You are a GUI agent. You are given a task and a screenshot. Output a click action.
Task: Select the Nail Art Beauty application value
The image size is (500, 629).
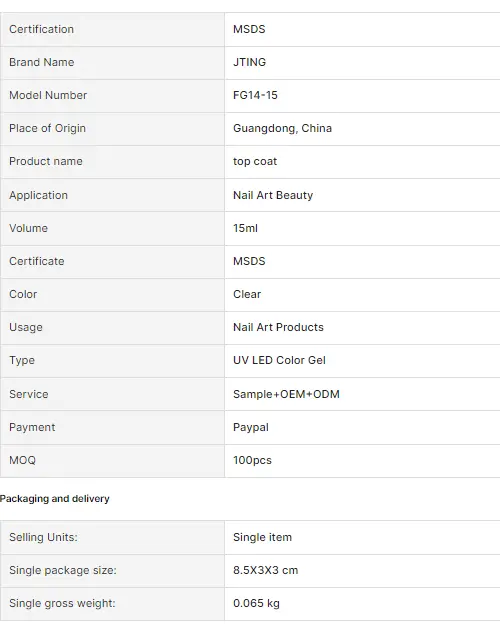coord(273,195)
